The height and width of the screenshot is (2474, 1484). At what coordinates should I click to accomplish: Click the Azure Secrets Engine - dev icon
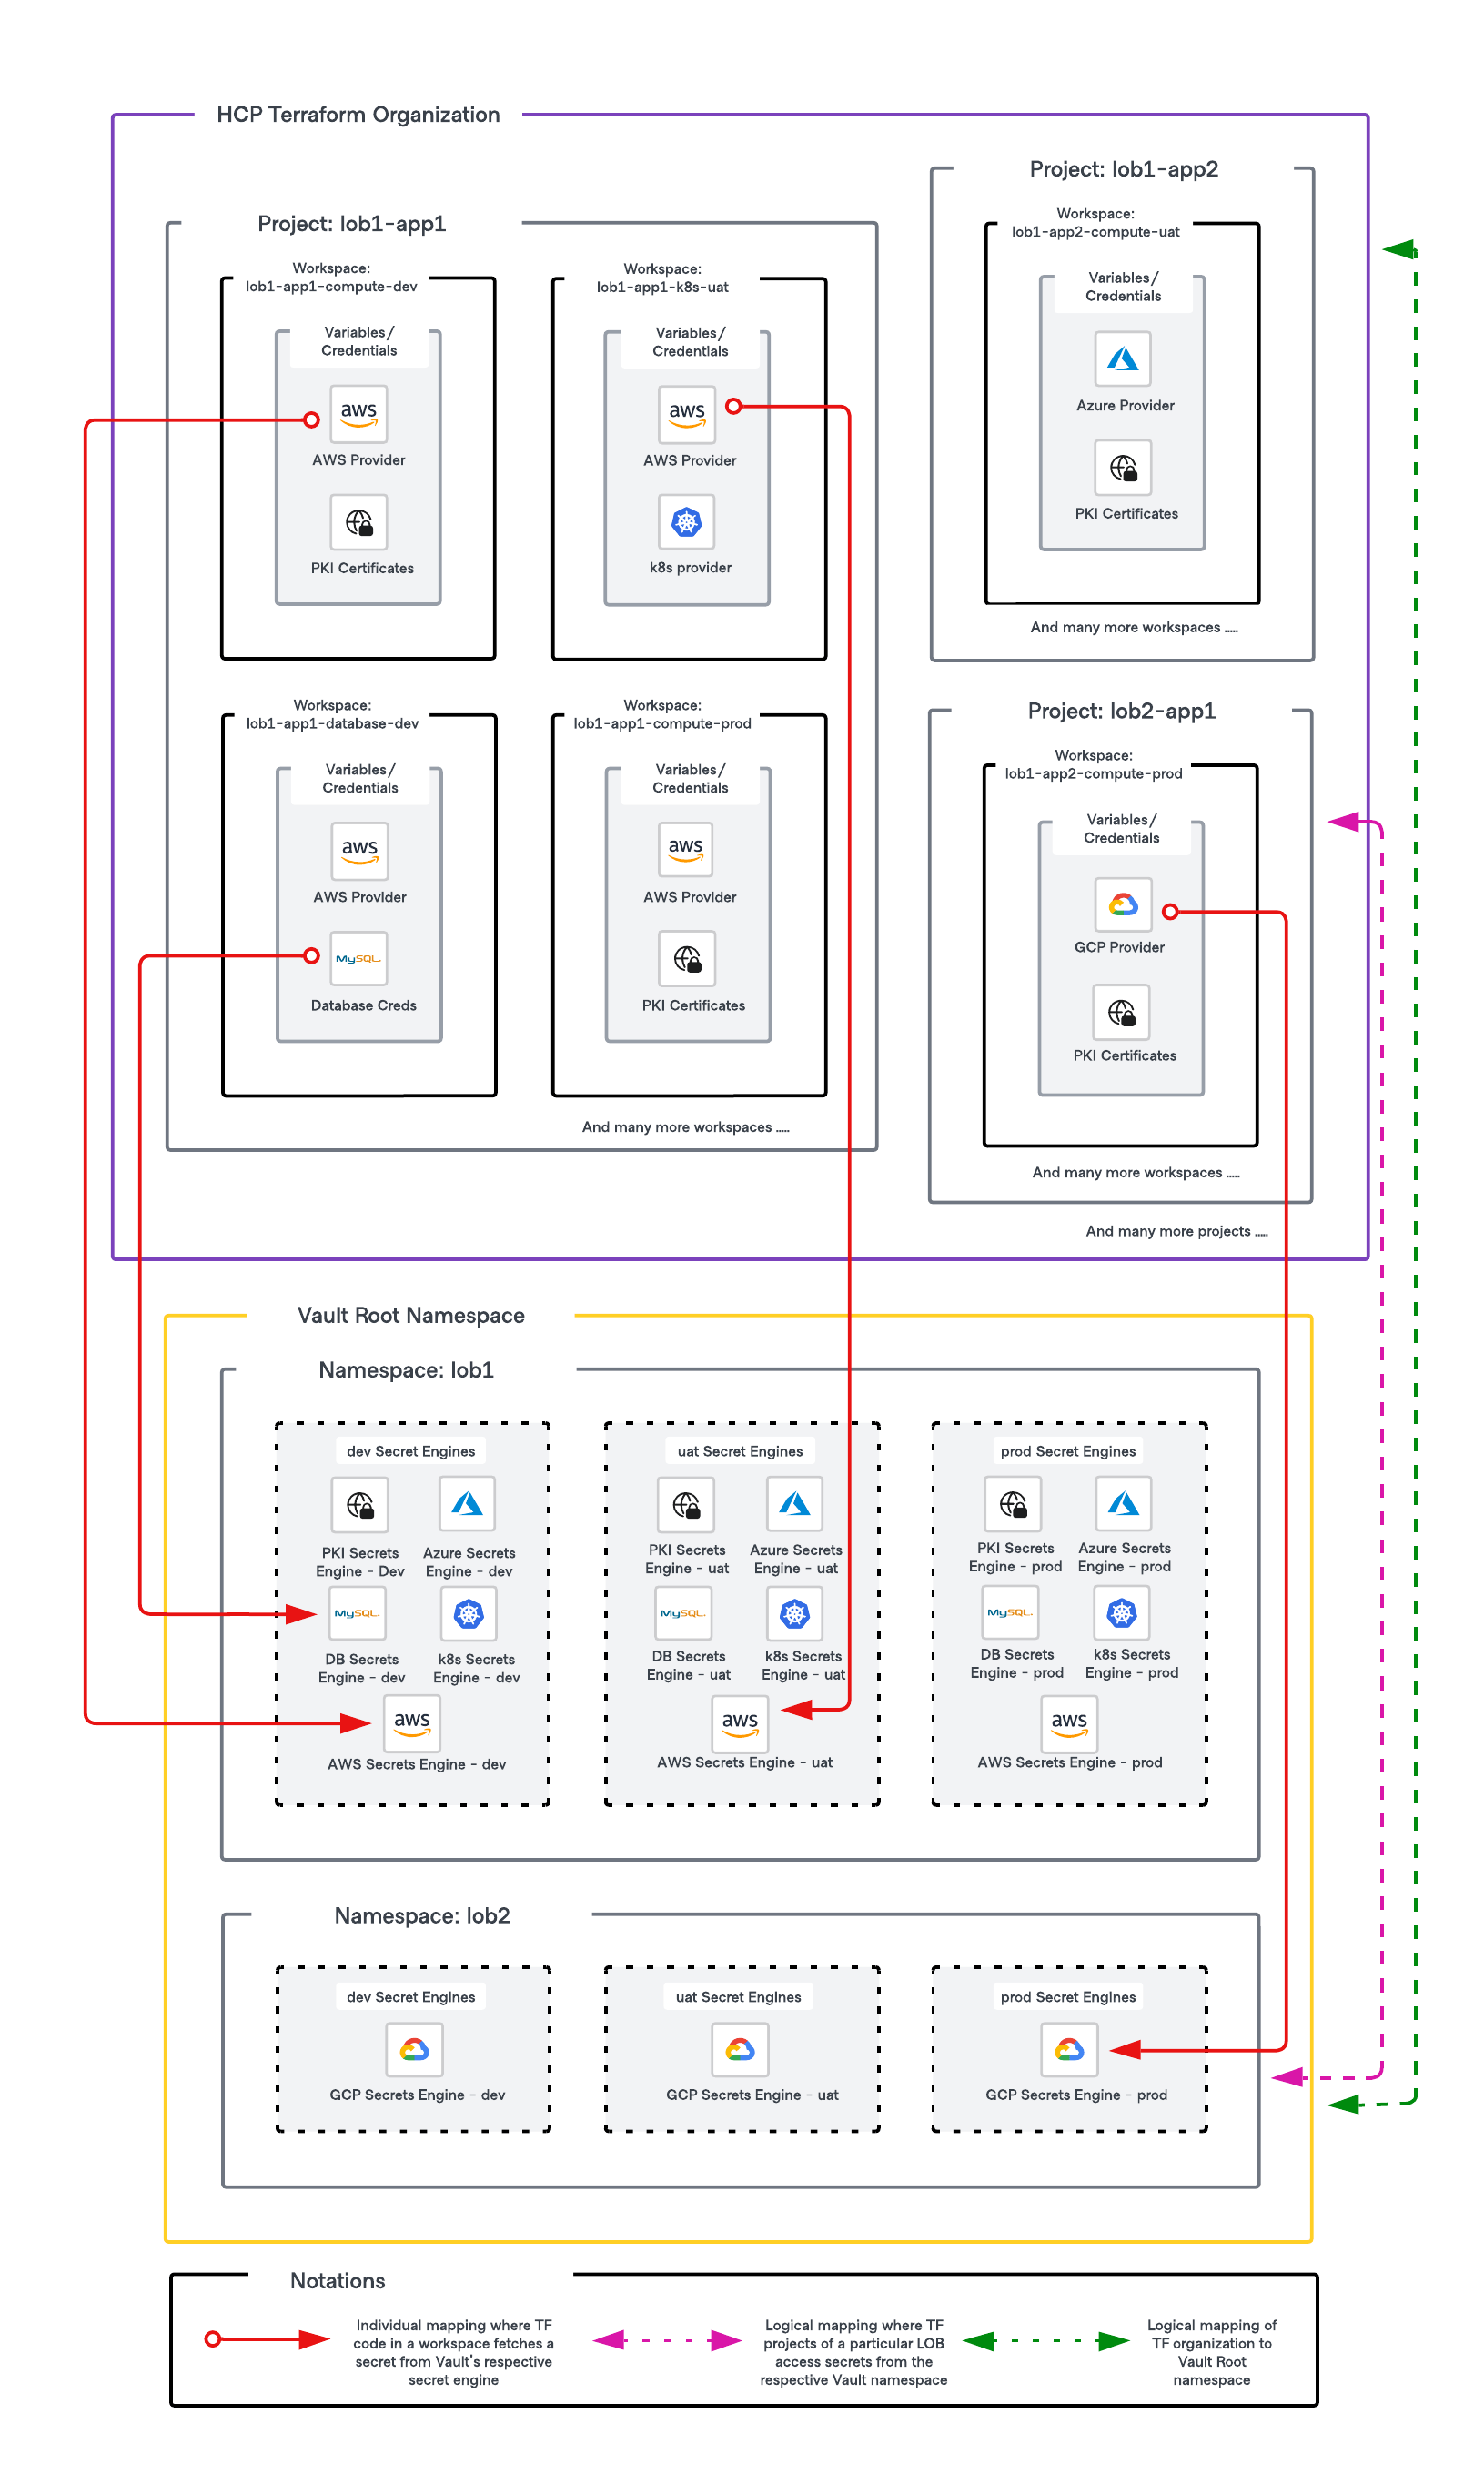pyautogui.click(x=467, y=1503)
